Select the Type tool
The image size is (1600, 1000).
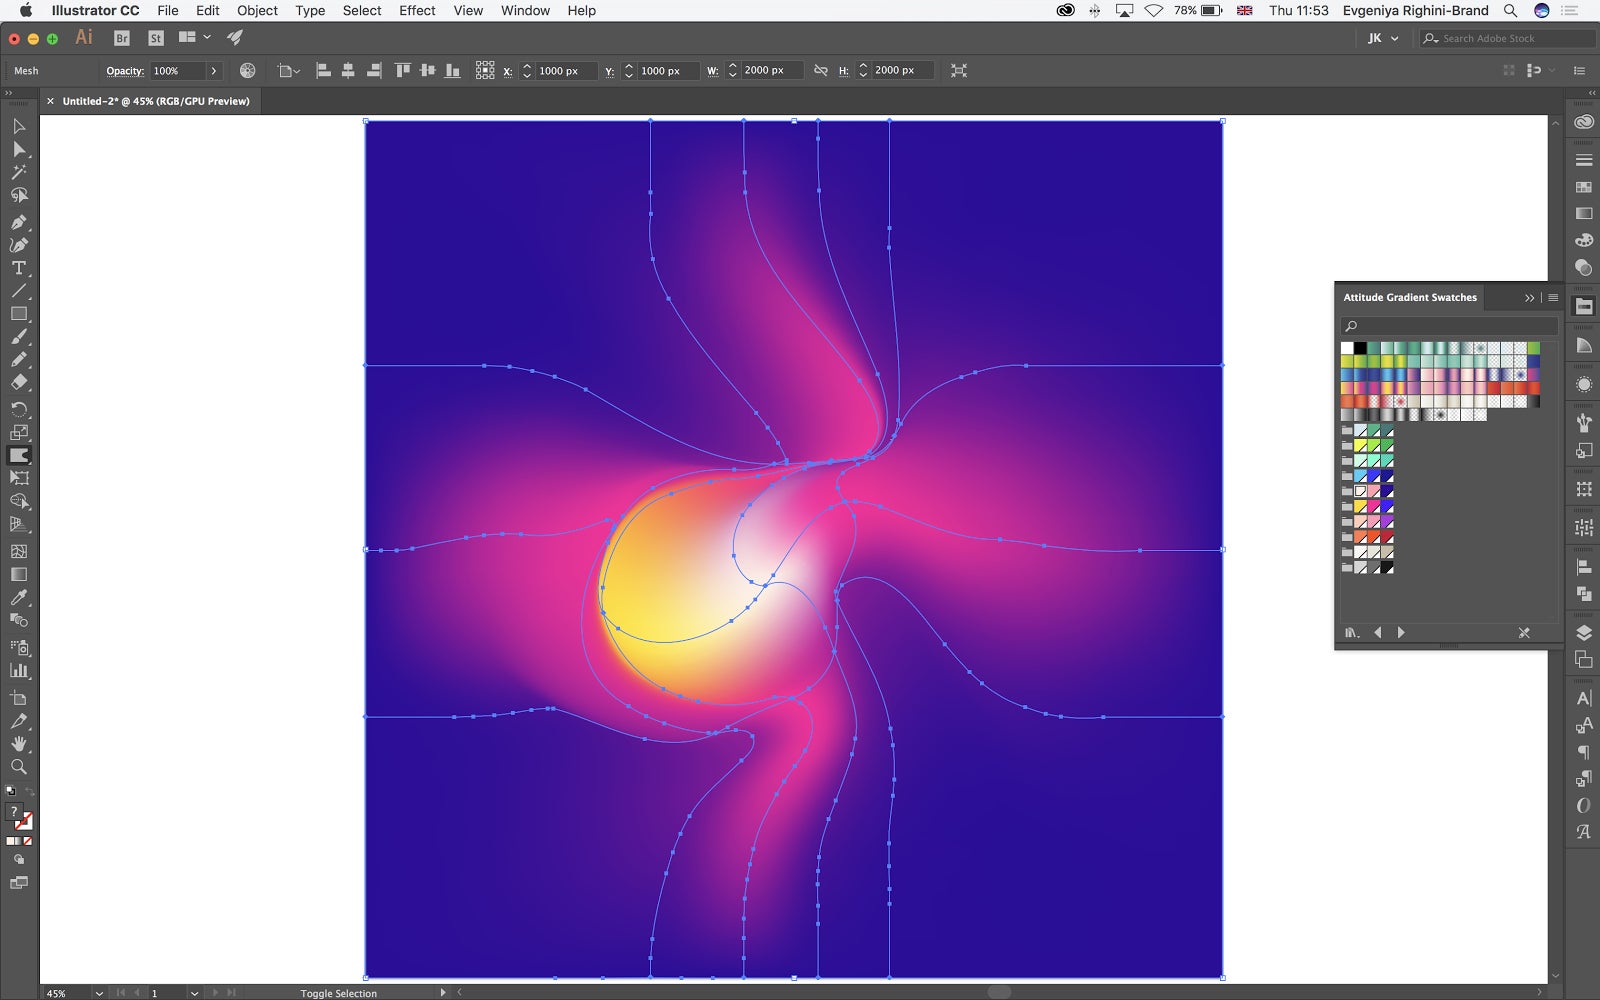[19, 268]
